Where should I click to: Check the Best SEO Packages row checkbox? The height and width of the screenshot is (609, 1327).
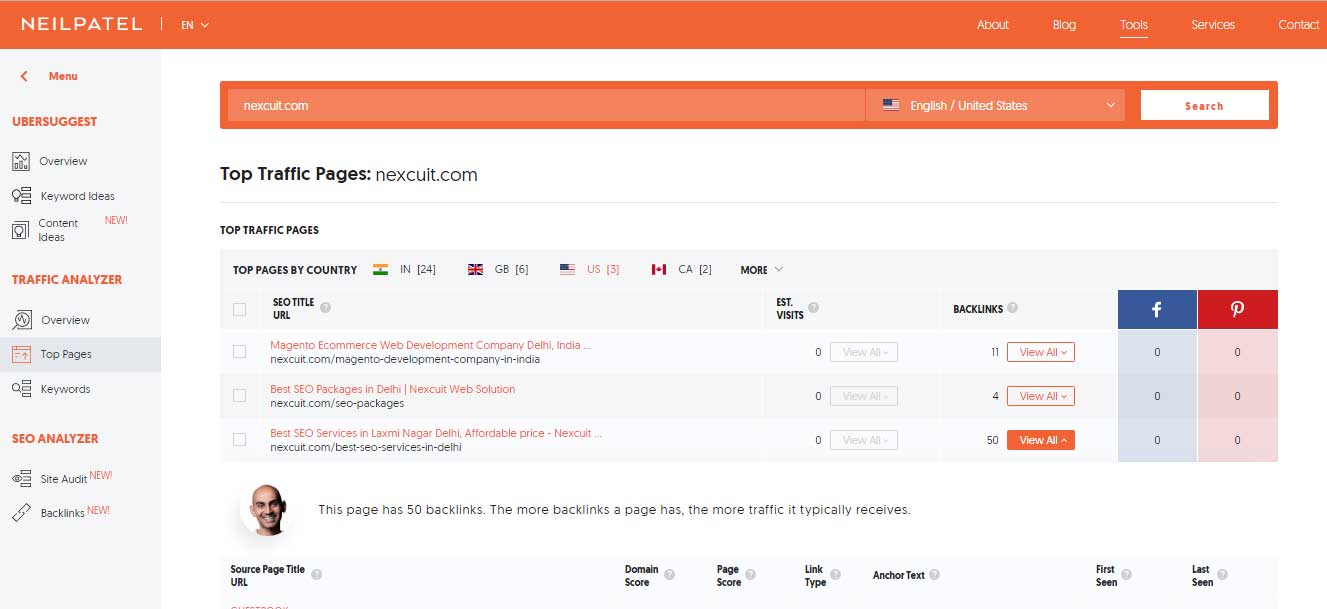tap(239, 395)
